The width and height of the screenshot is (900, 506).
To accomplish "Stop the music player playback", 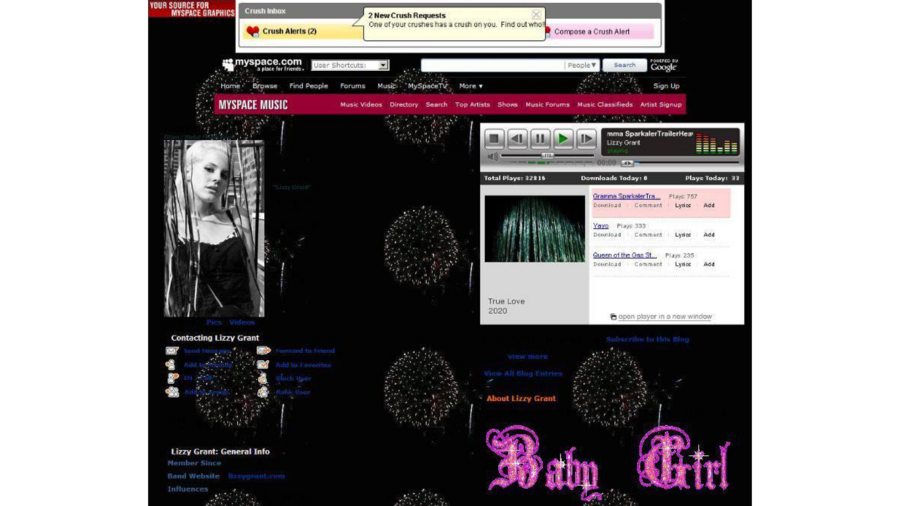I will 494,138.
